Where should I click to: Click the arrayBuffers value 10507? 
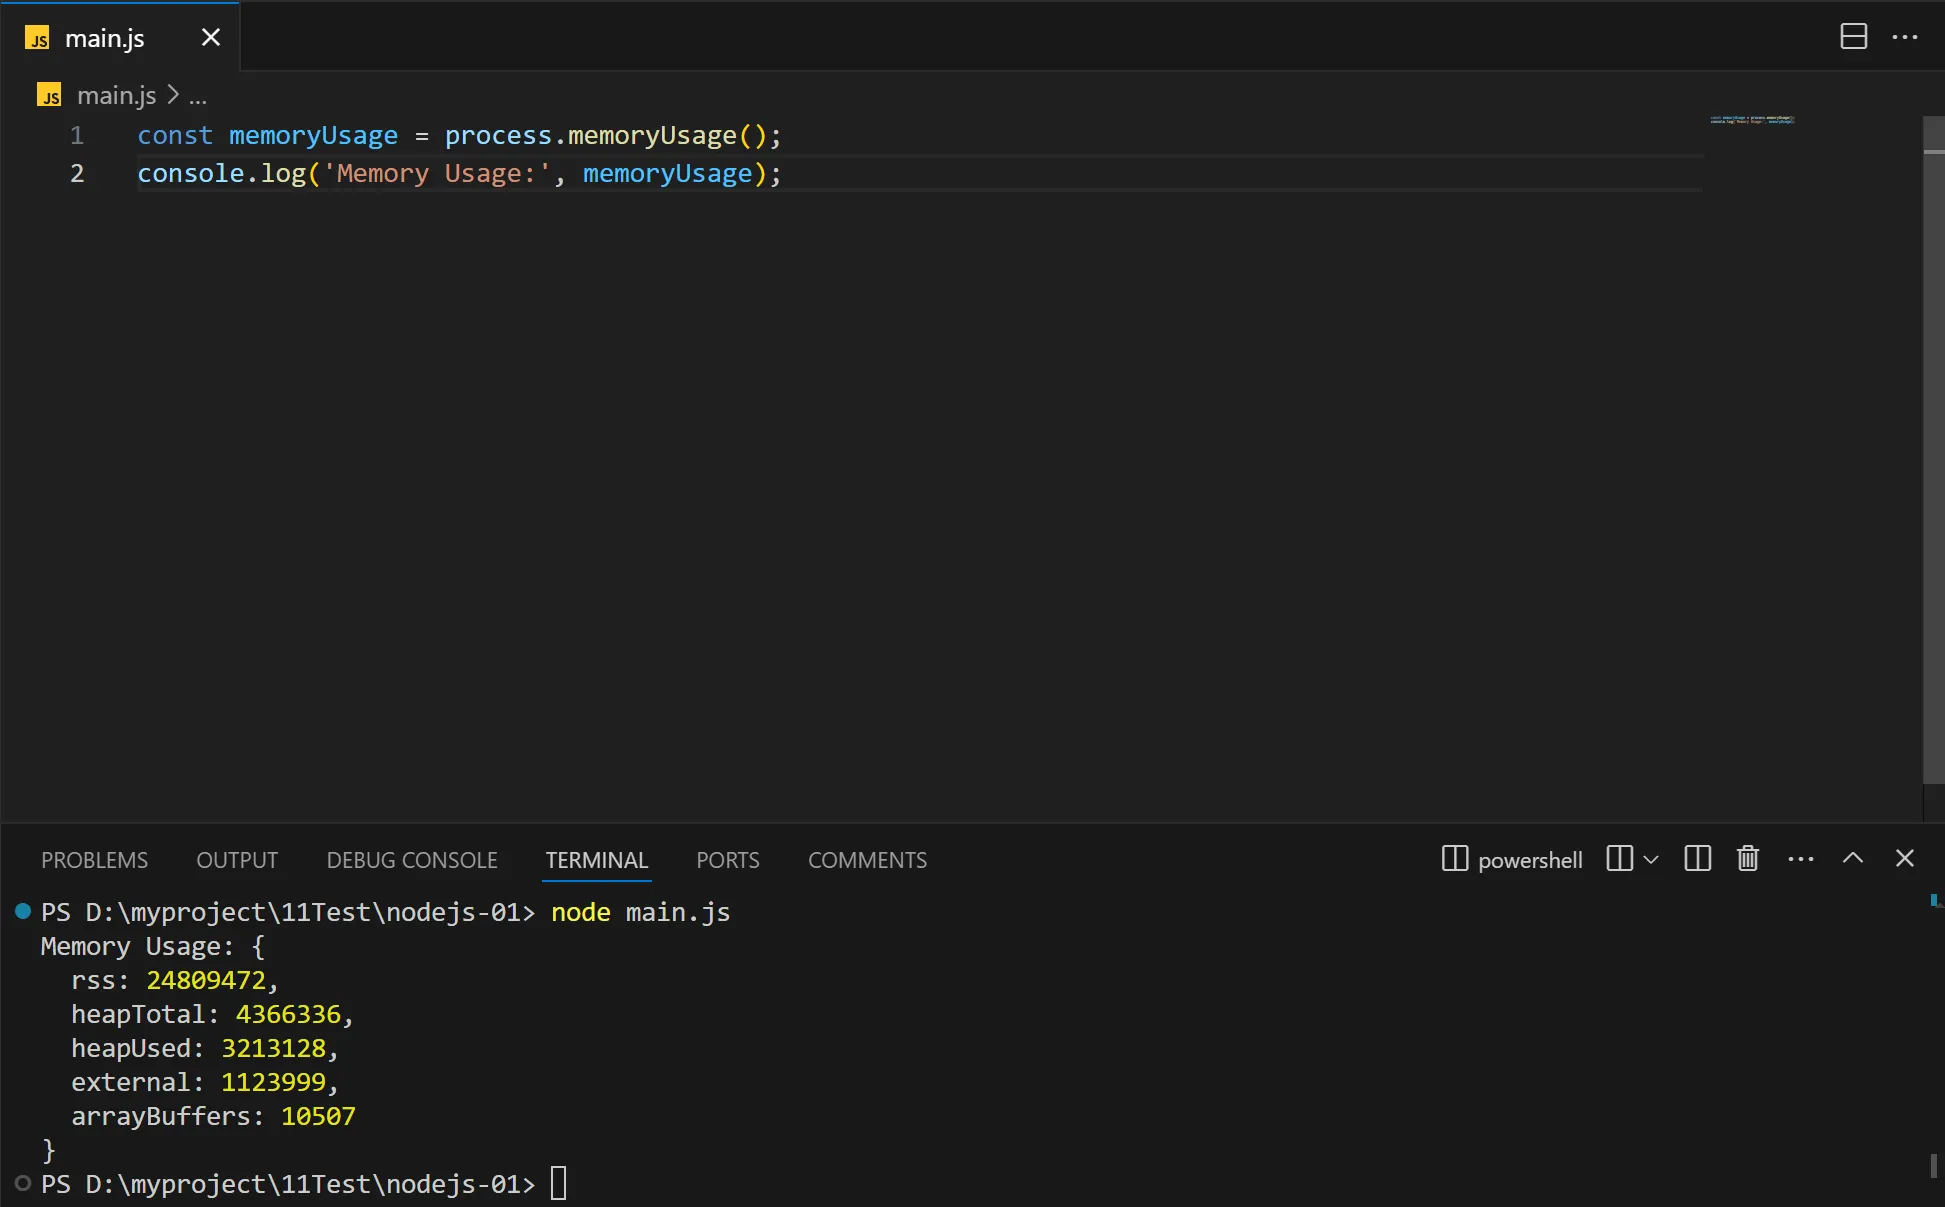318,1116
